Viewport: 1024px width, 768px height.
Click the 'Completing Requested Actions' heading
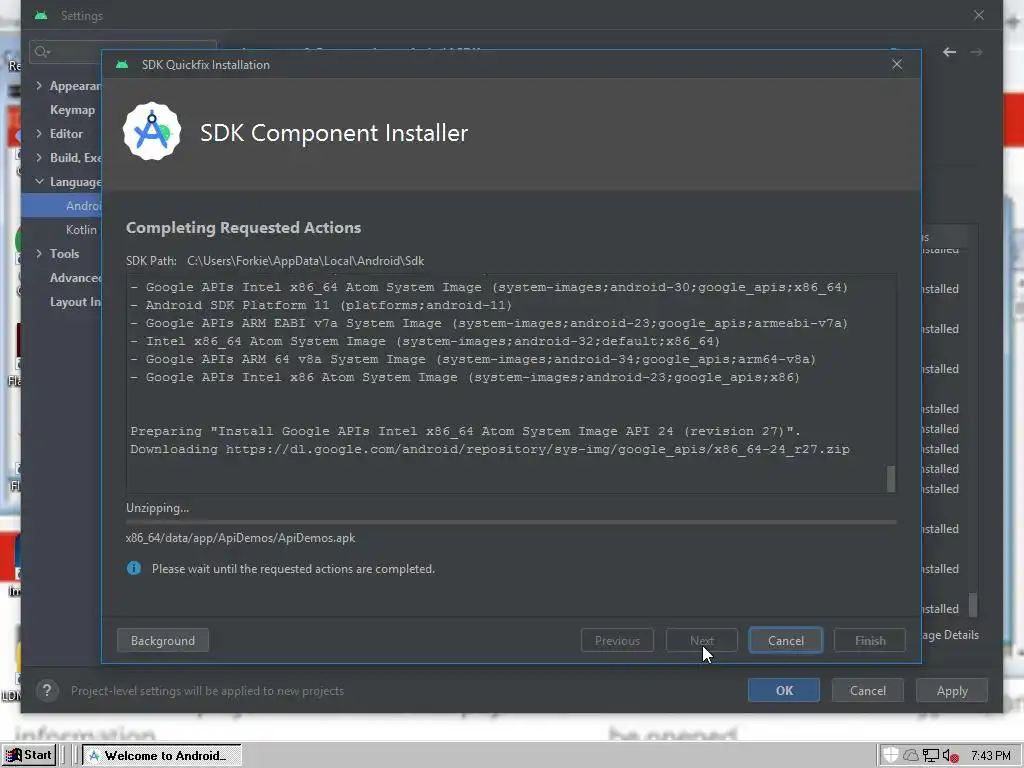pos(244,227)
